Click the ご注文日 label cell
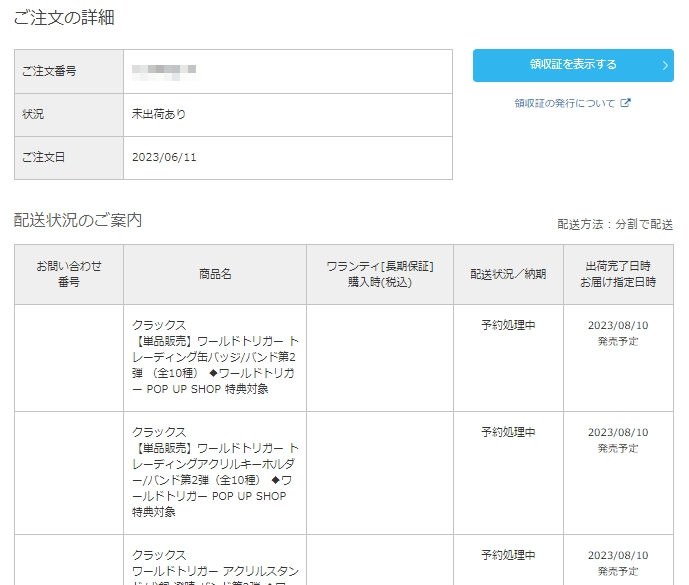This screenshot has width=689, height=585. pos(69,158)
